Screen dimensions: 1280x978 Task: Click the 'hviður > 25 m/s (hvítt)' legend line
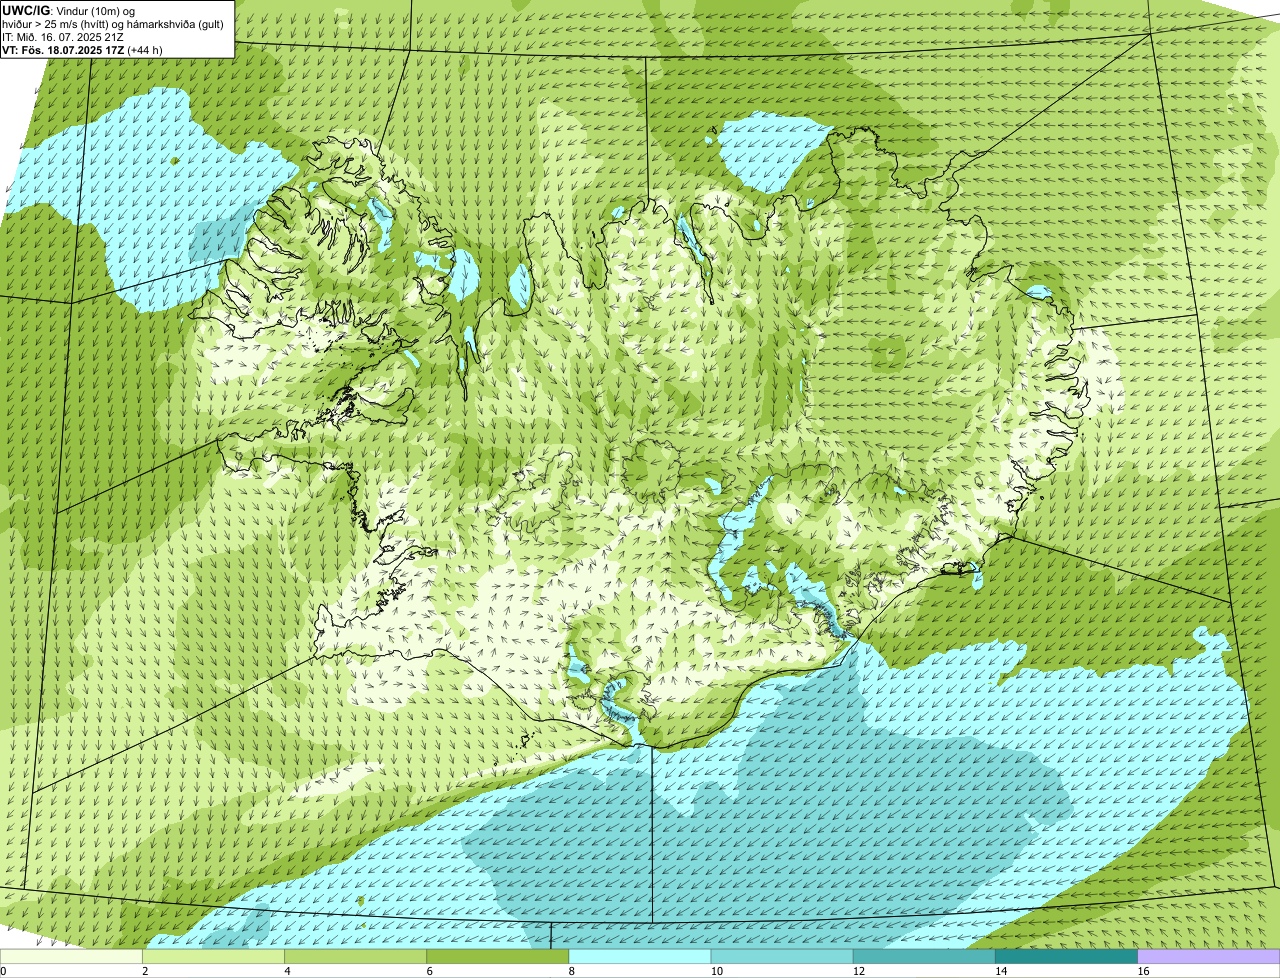[113, 24]
